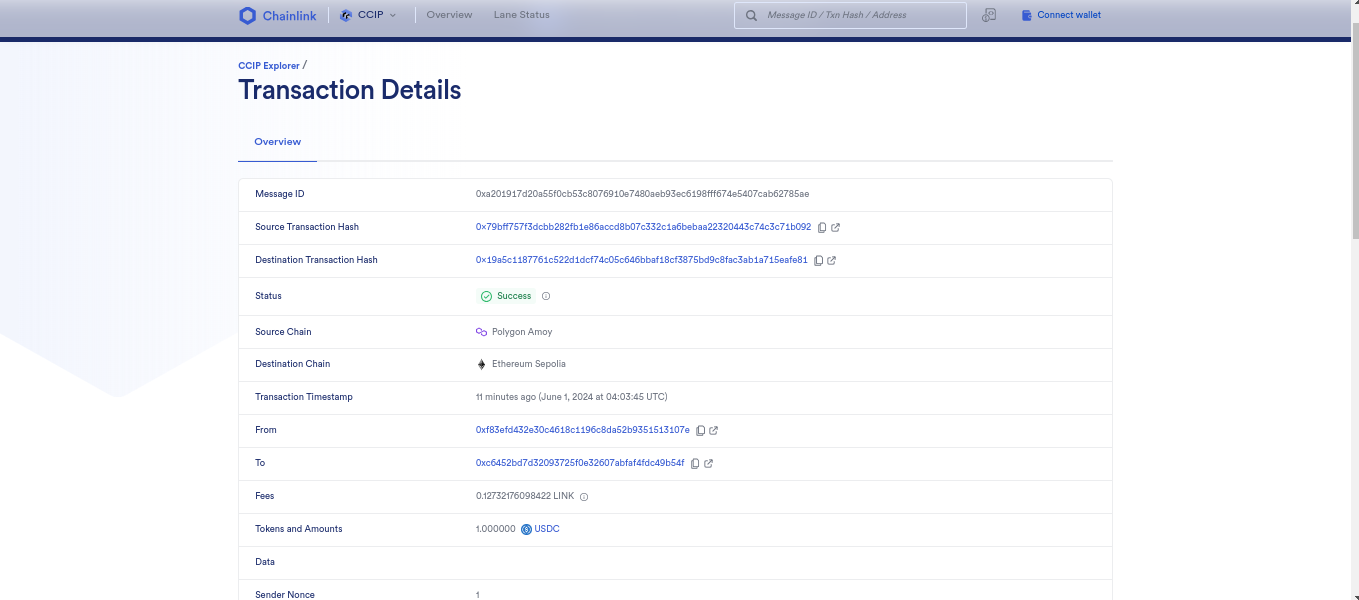The width and height of the screenshot is (1359, 600).
Task: Follow the CCIP Explorer breadcrumb link
Action: [x=268, y=66]
